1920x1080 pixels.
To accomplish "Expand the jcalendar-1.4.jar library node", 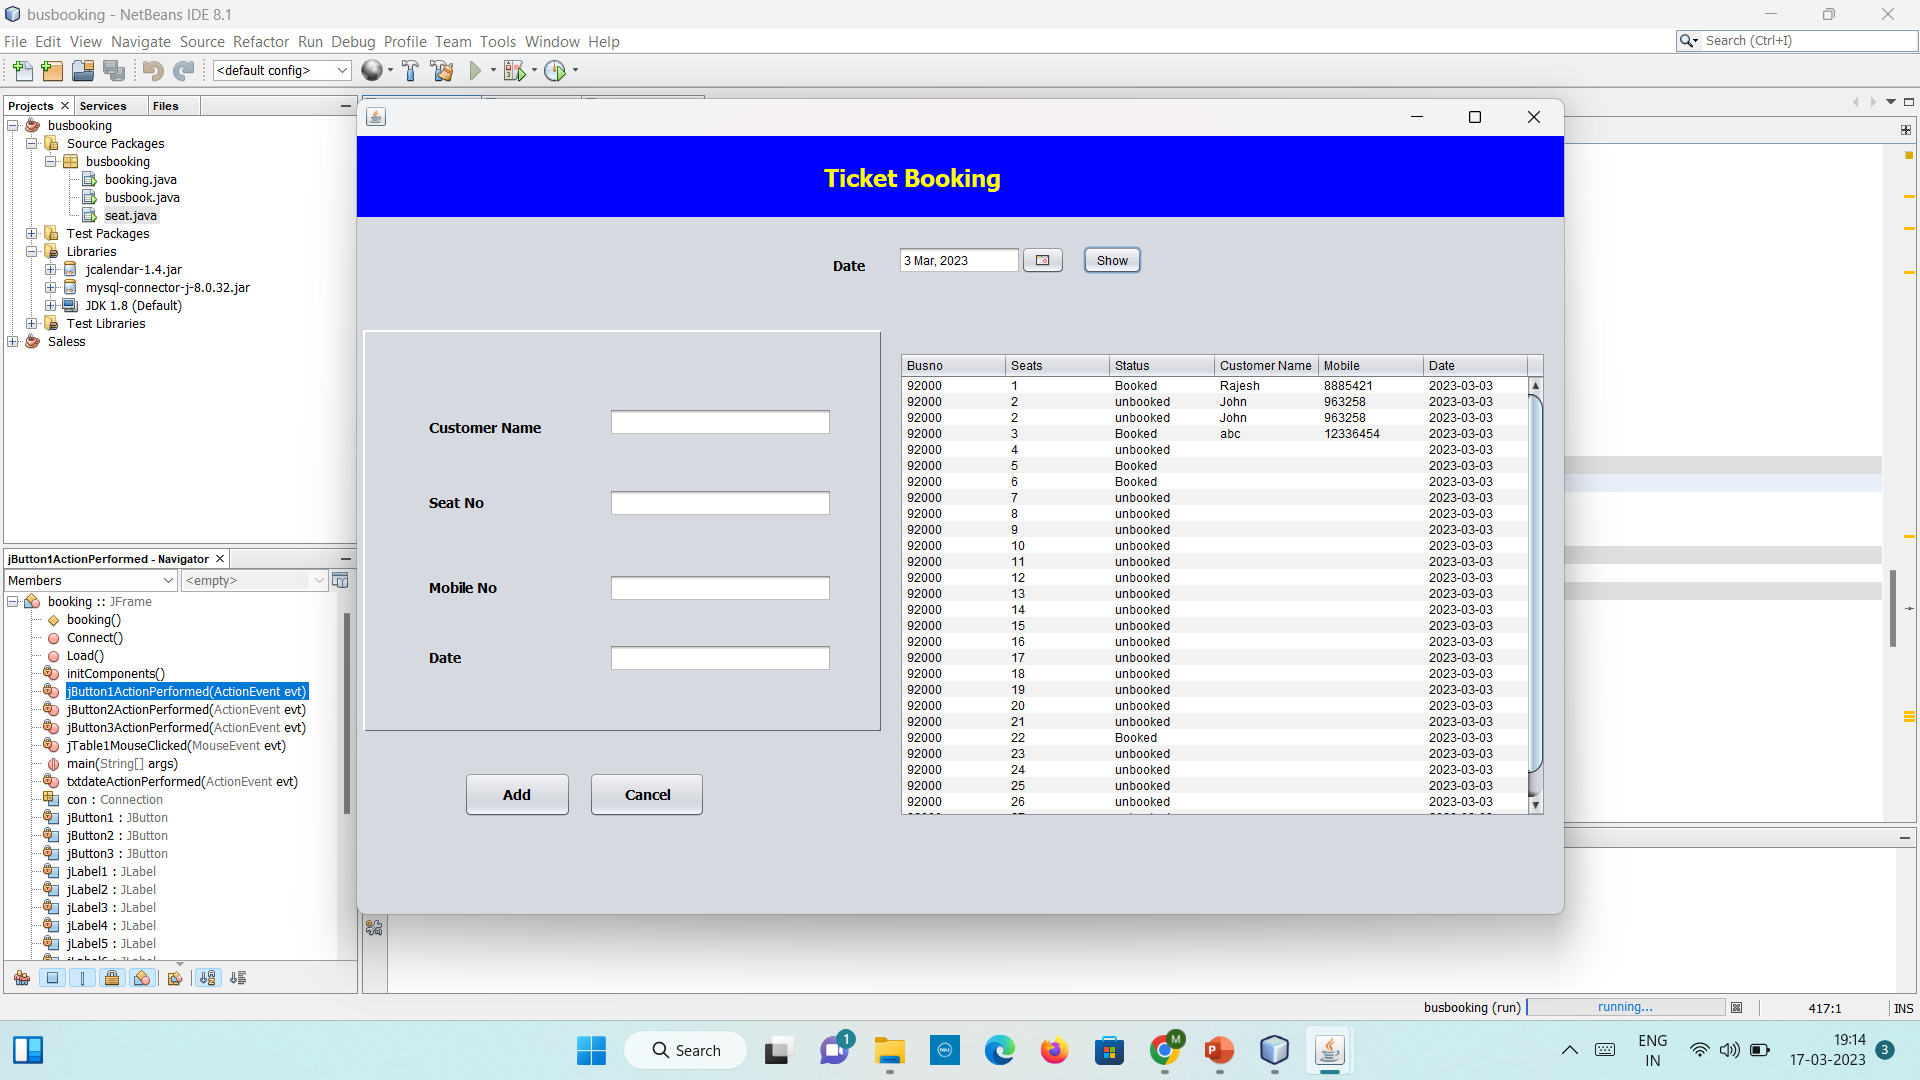I will (52, 269).
